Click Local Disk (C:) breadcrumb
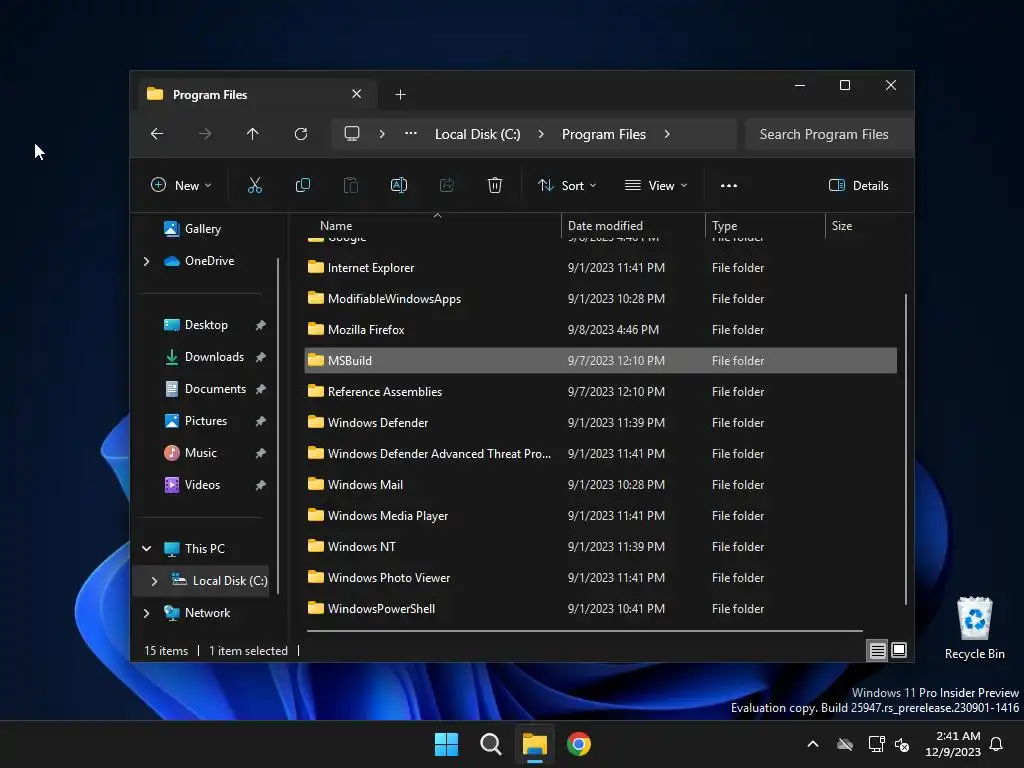This screenshot has height=768, width=1024. (x=477, y=134)
